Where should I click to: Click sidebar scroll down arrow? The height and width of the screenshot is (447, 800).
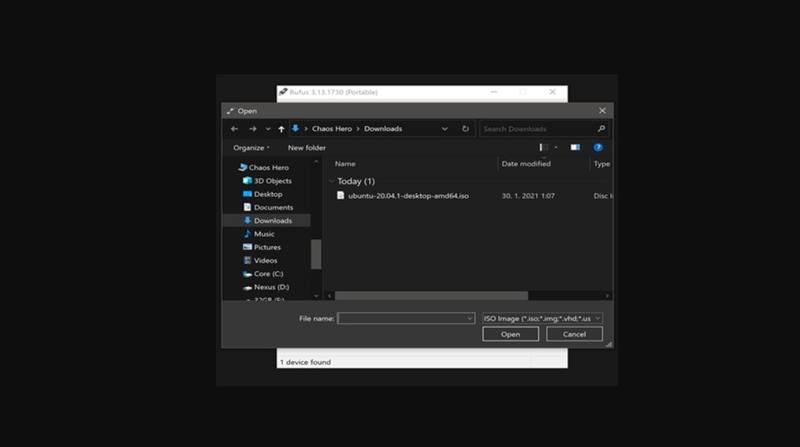316,295
